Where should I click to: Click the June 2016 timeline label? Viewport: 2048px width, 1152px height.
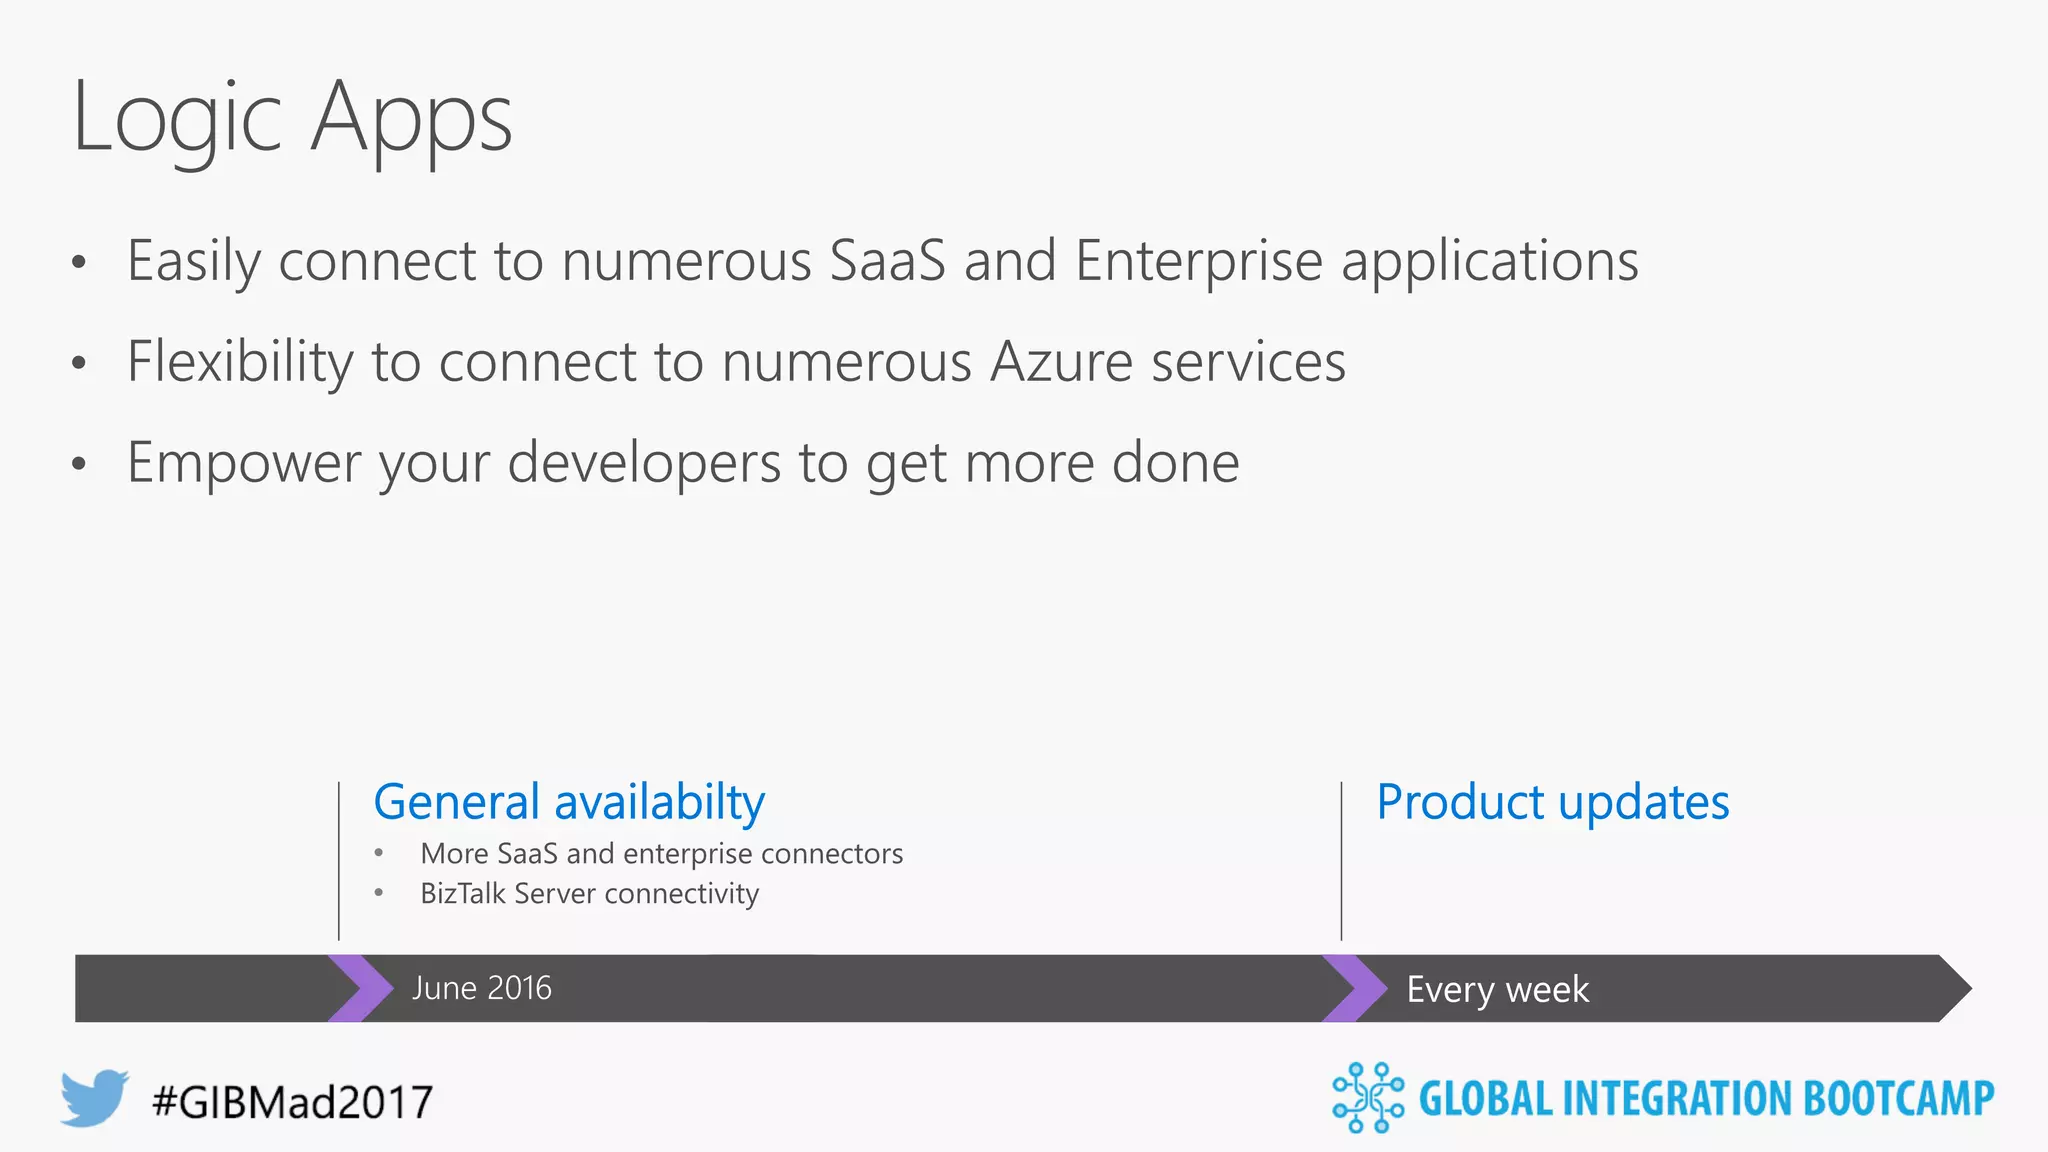(482, 988)
